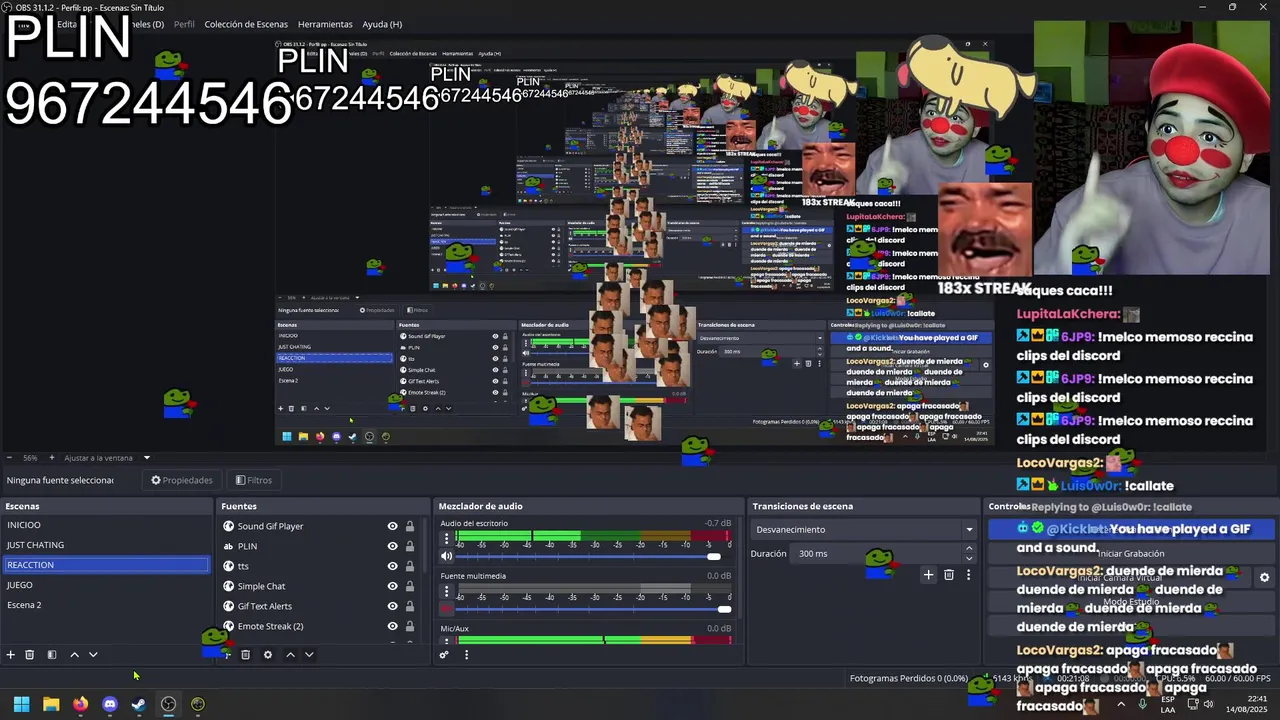Screen dimensions: 1280x720
Task: Unlock the Sound Gif Player source
Action: point(409,526)
